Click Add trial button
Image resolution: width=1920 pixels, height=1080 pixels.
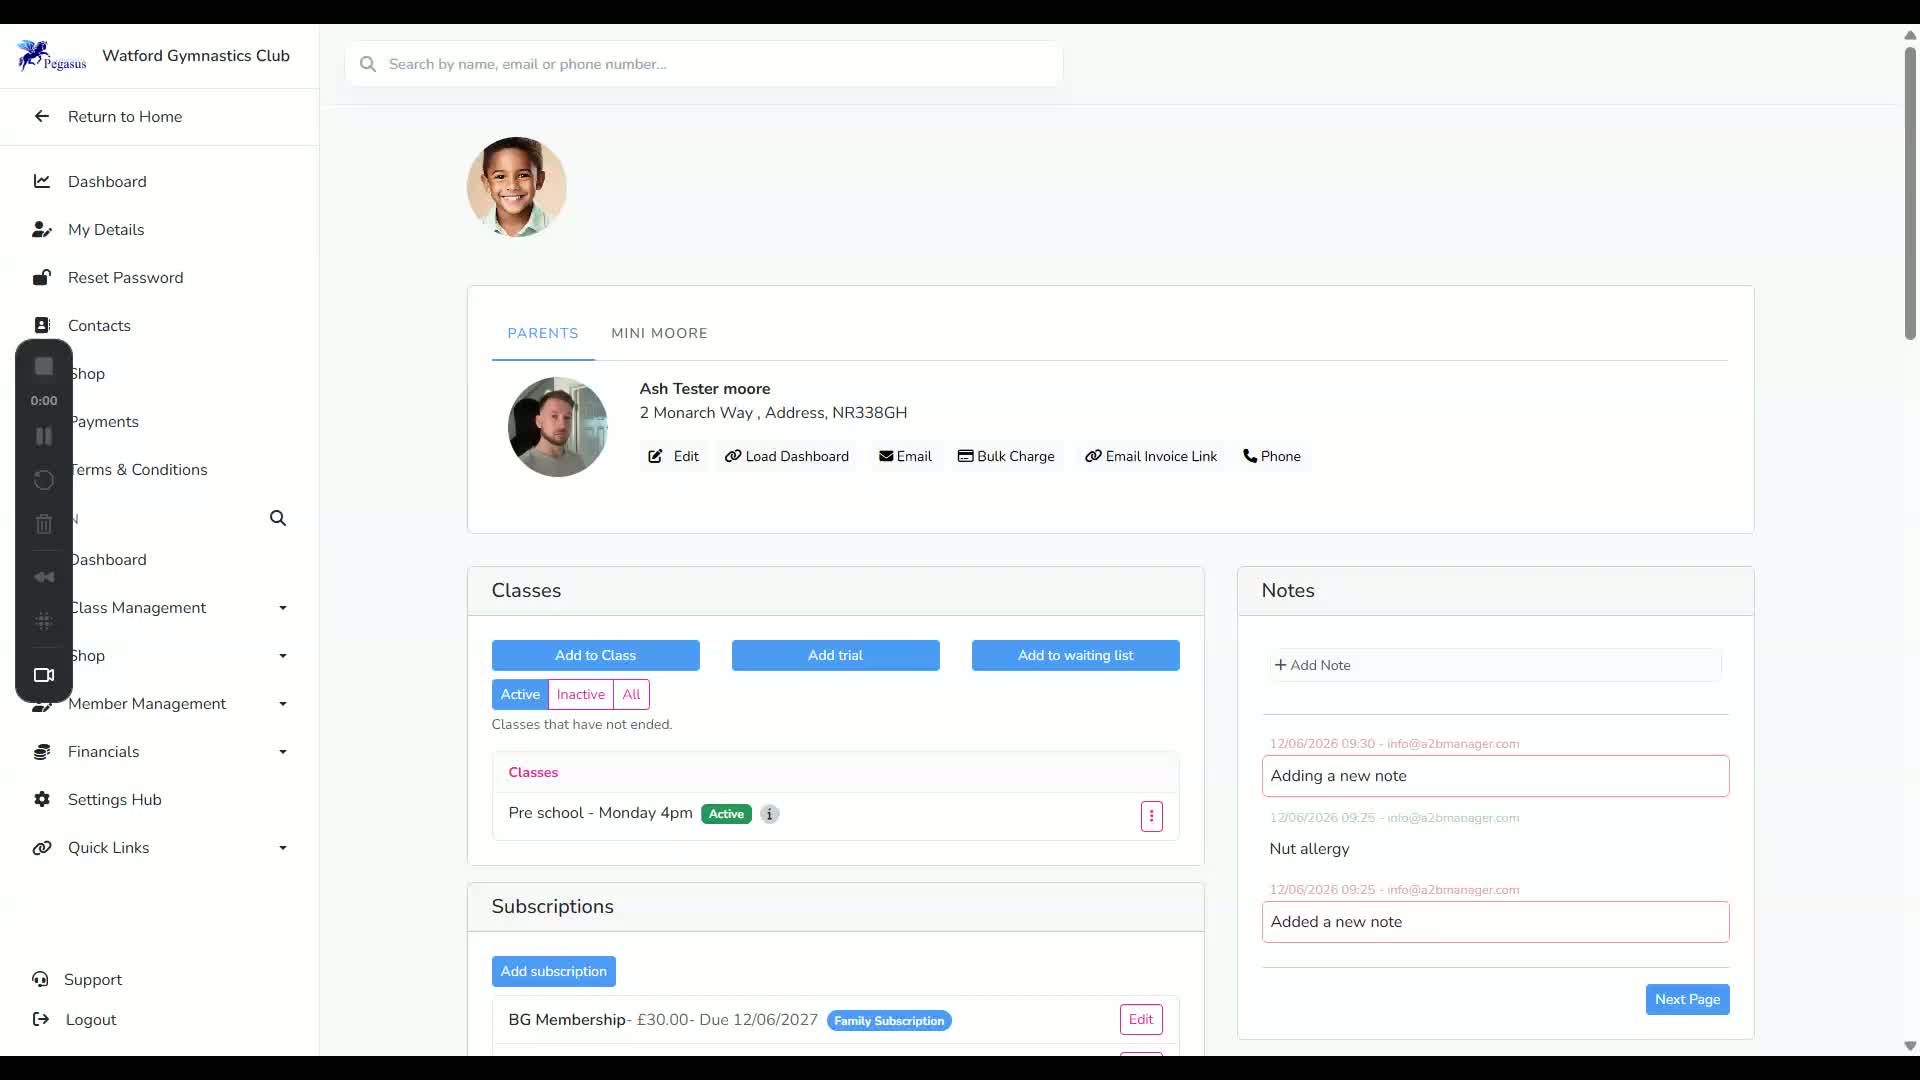click(x=836, y=655)
